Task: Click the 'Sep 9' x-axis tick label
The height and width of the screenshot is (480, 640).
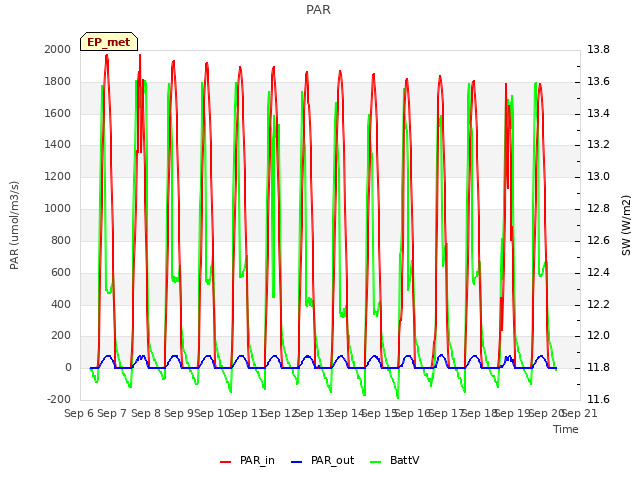Action: click(x=179, y=413)
